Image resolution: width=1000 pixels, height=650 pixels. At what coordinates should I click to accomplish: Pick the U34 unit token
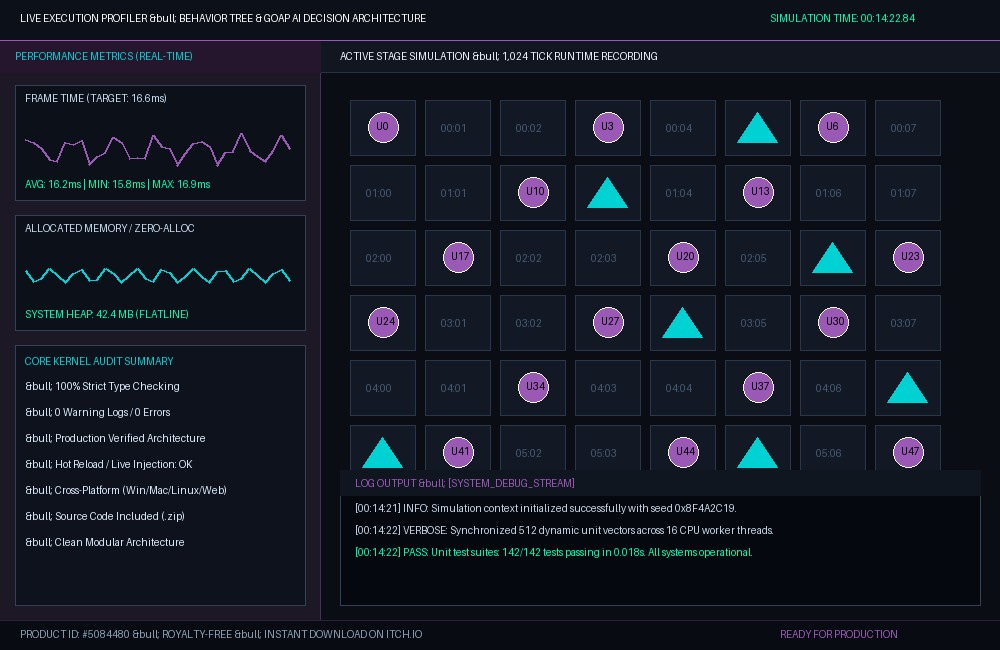[533, 387]
